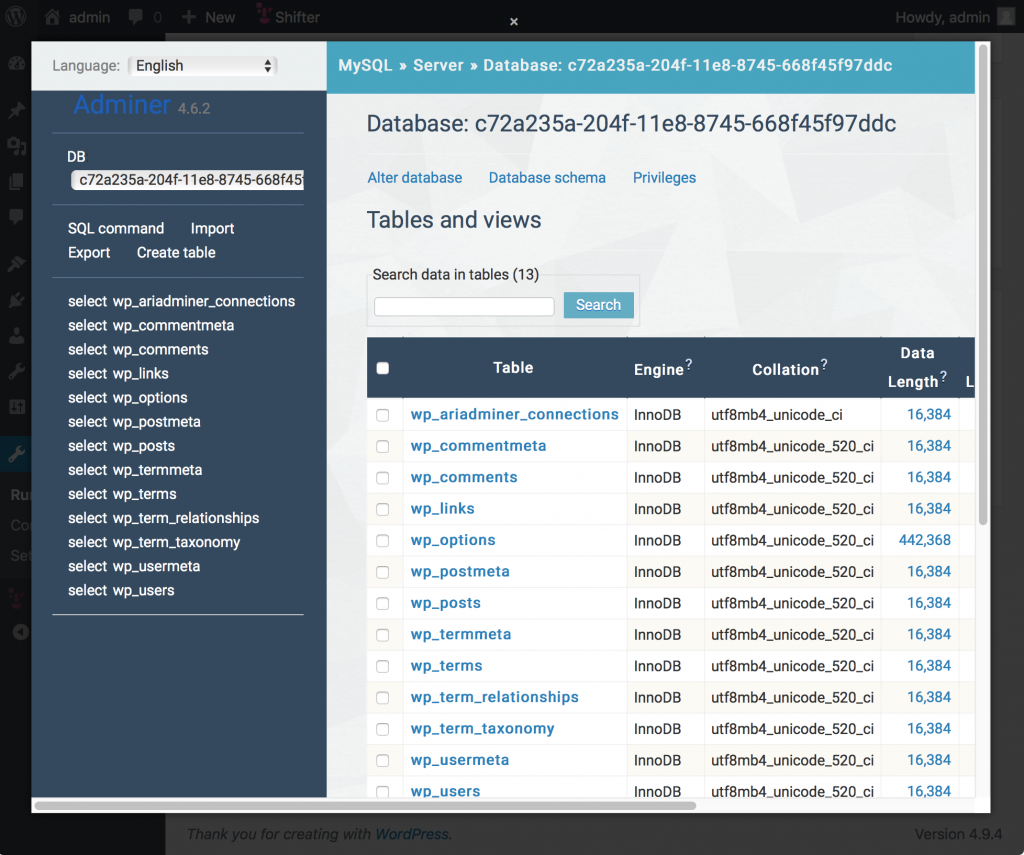Check the wp_posts row checkbox

click(x=383, y=604)
